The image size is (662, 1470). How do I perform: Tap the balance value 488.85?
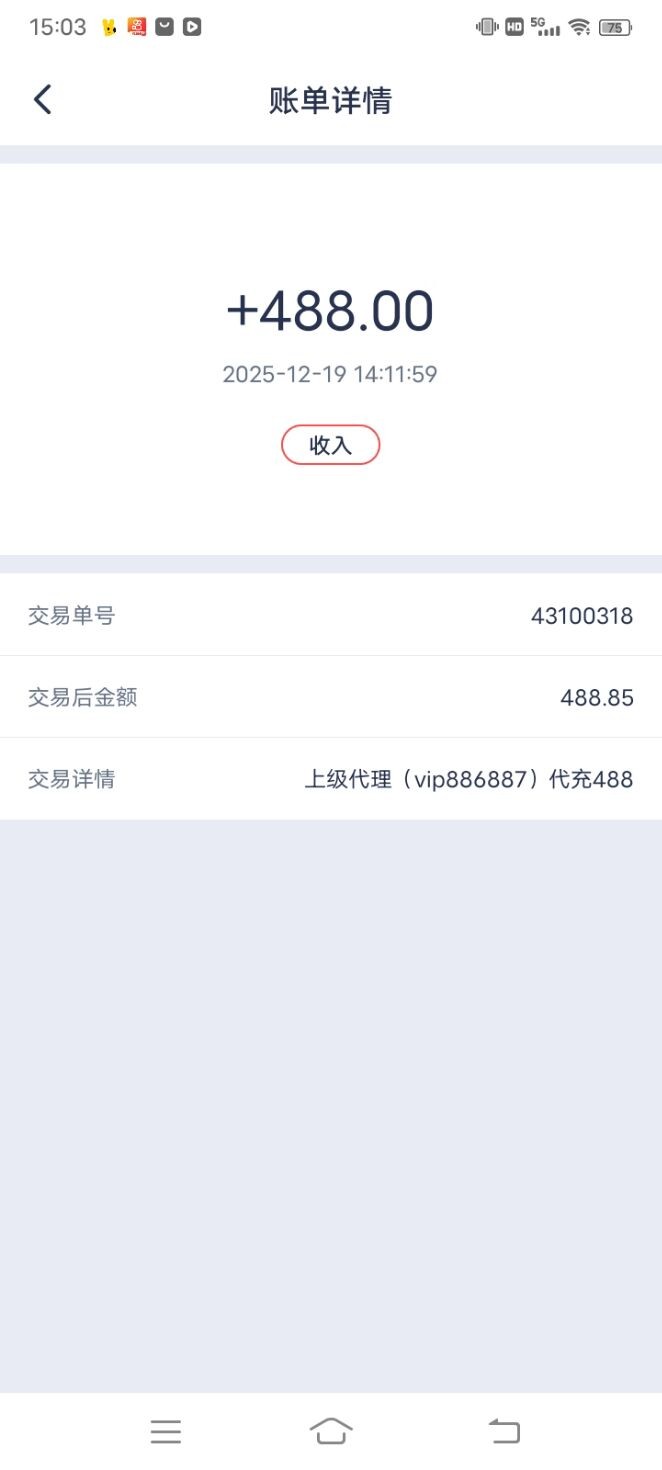click(x=597, y=698)
